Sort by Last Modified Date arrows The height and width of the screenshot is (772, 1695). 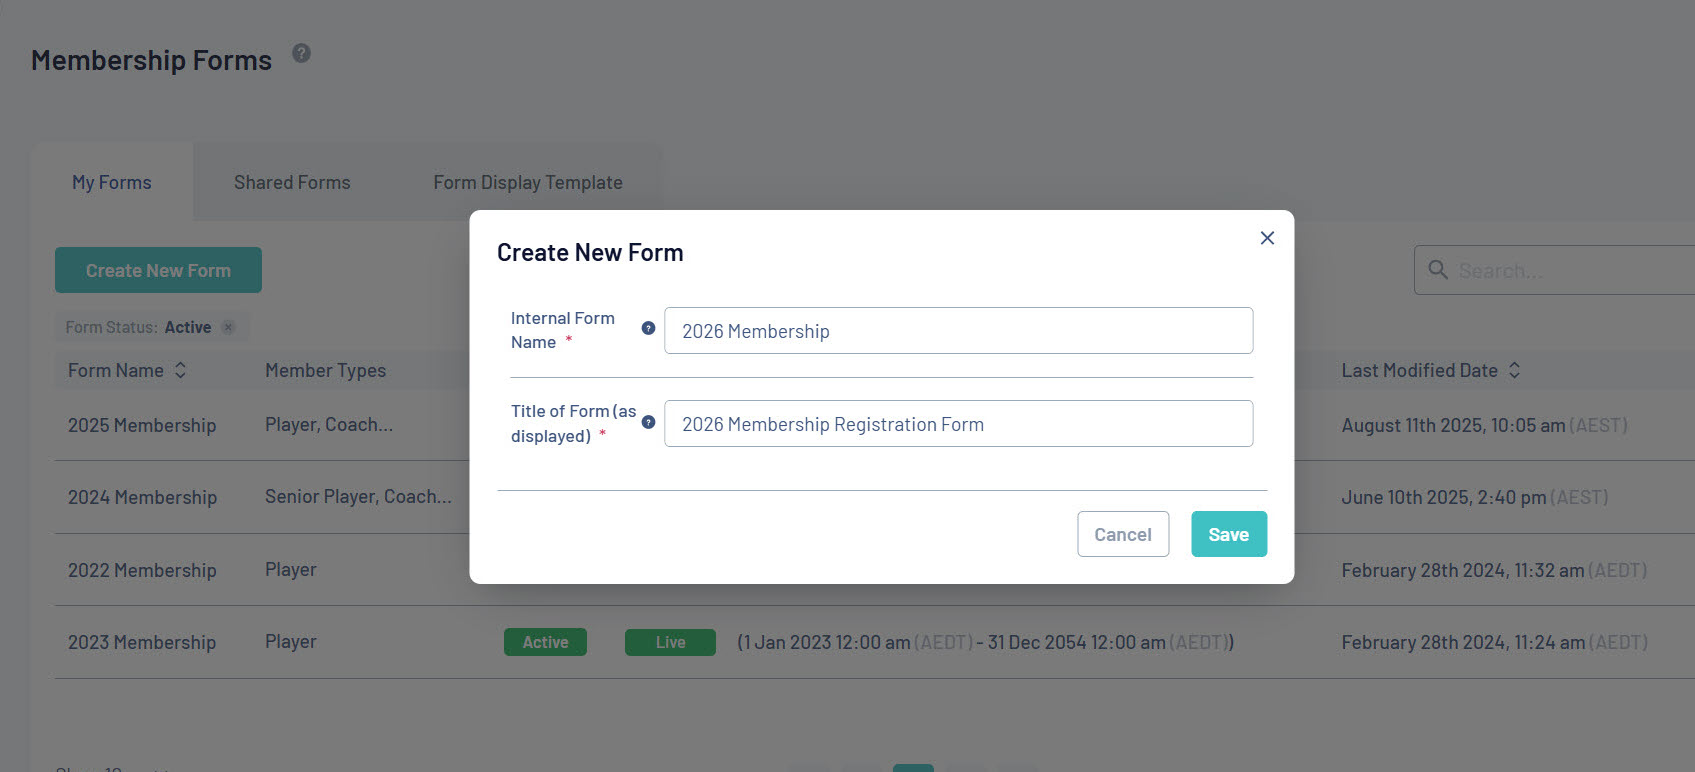pos(1514,370)
